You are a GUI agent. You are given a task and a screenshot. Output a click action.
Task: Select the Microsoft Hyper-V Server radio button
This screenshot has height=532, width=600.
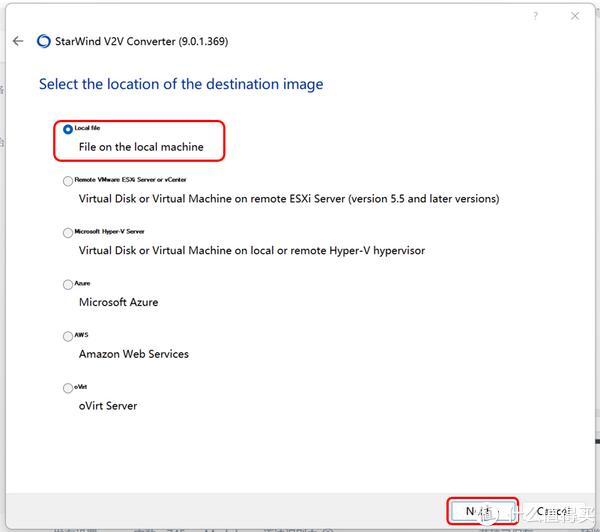[x=68, y=233]
